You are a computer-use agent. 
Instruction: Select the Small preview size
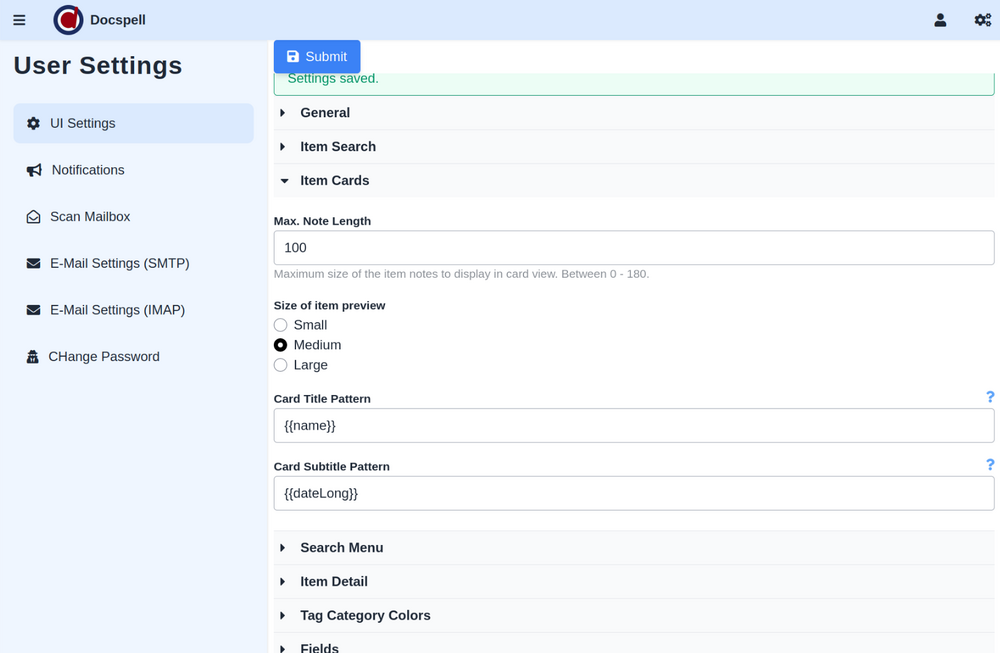point(281,325)
